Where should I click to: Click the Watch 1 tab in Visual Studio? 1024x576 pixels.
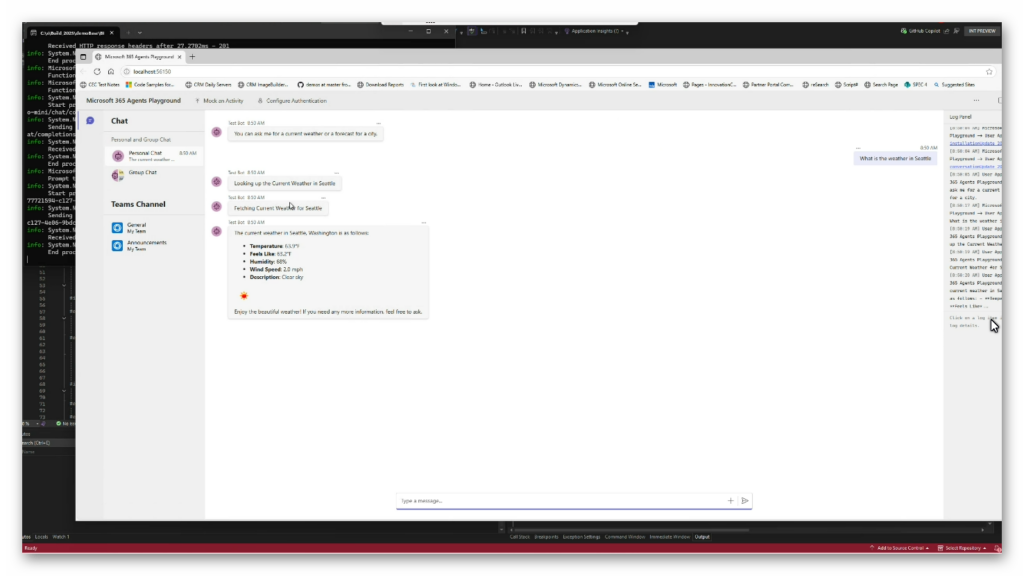point(61,537)
